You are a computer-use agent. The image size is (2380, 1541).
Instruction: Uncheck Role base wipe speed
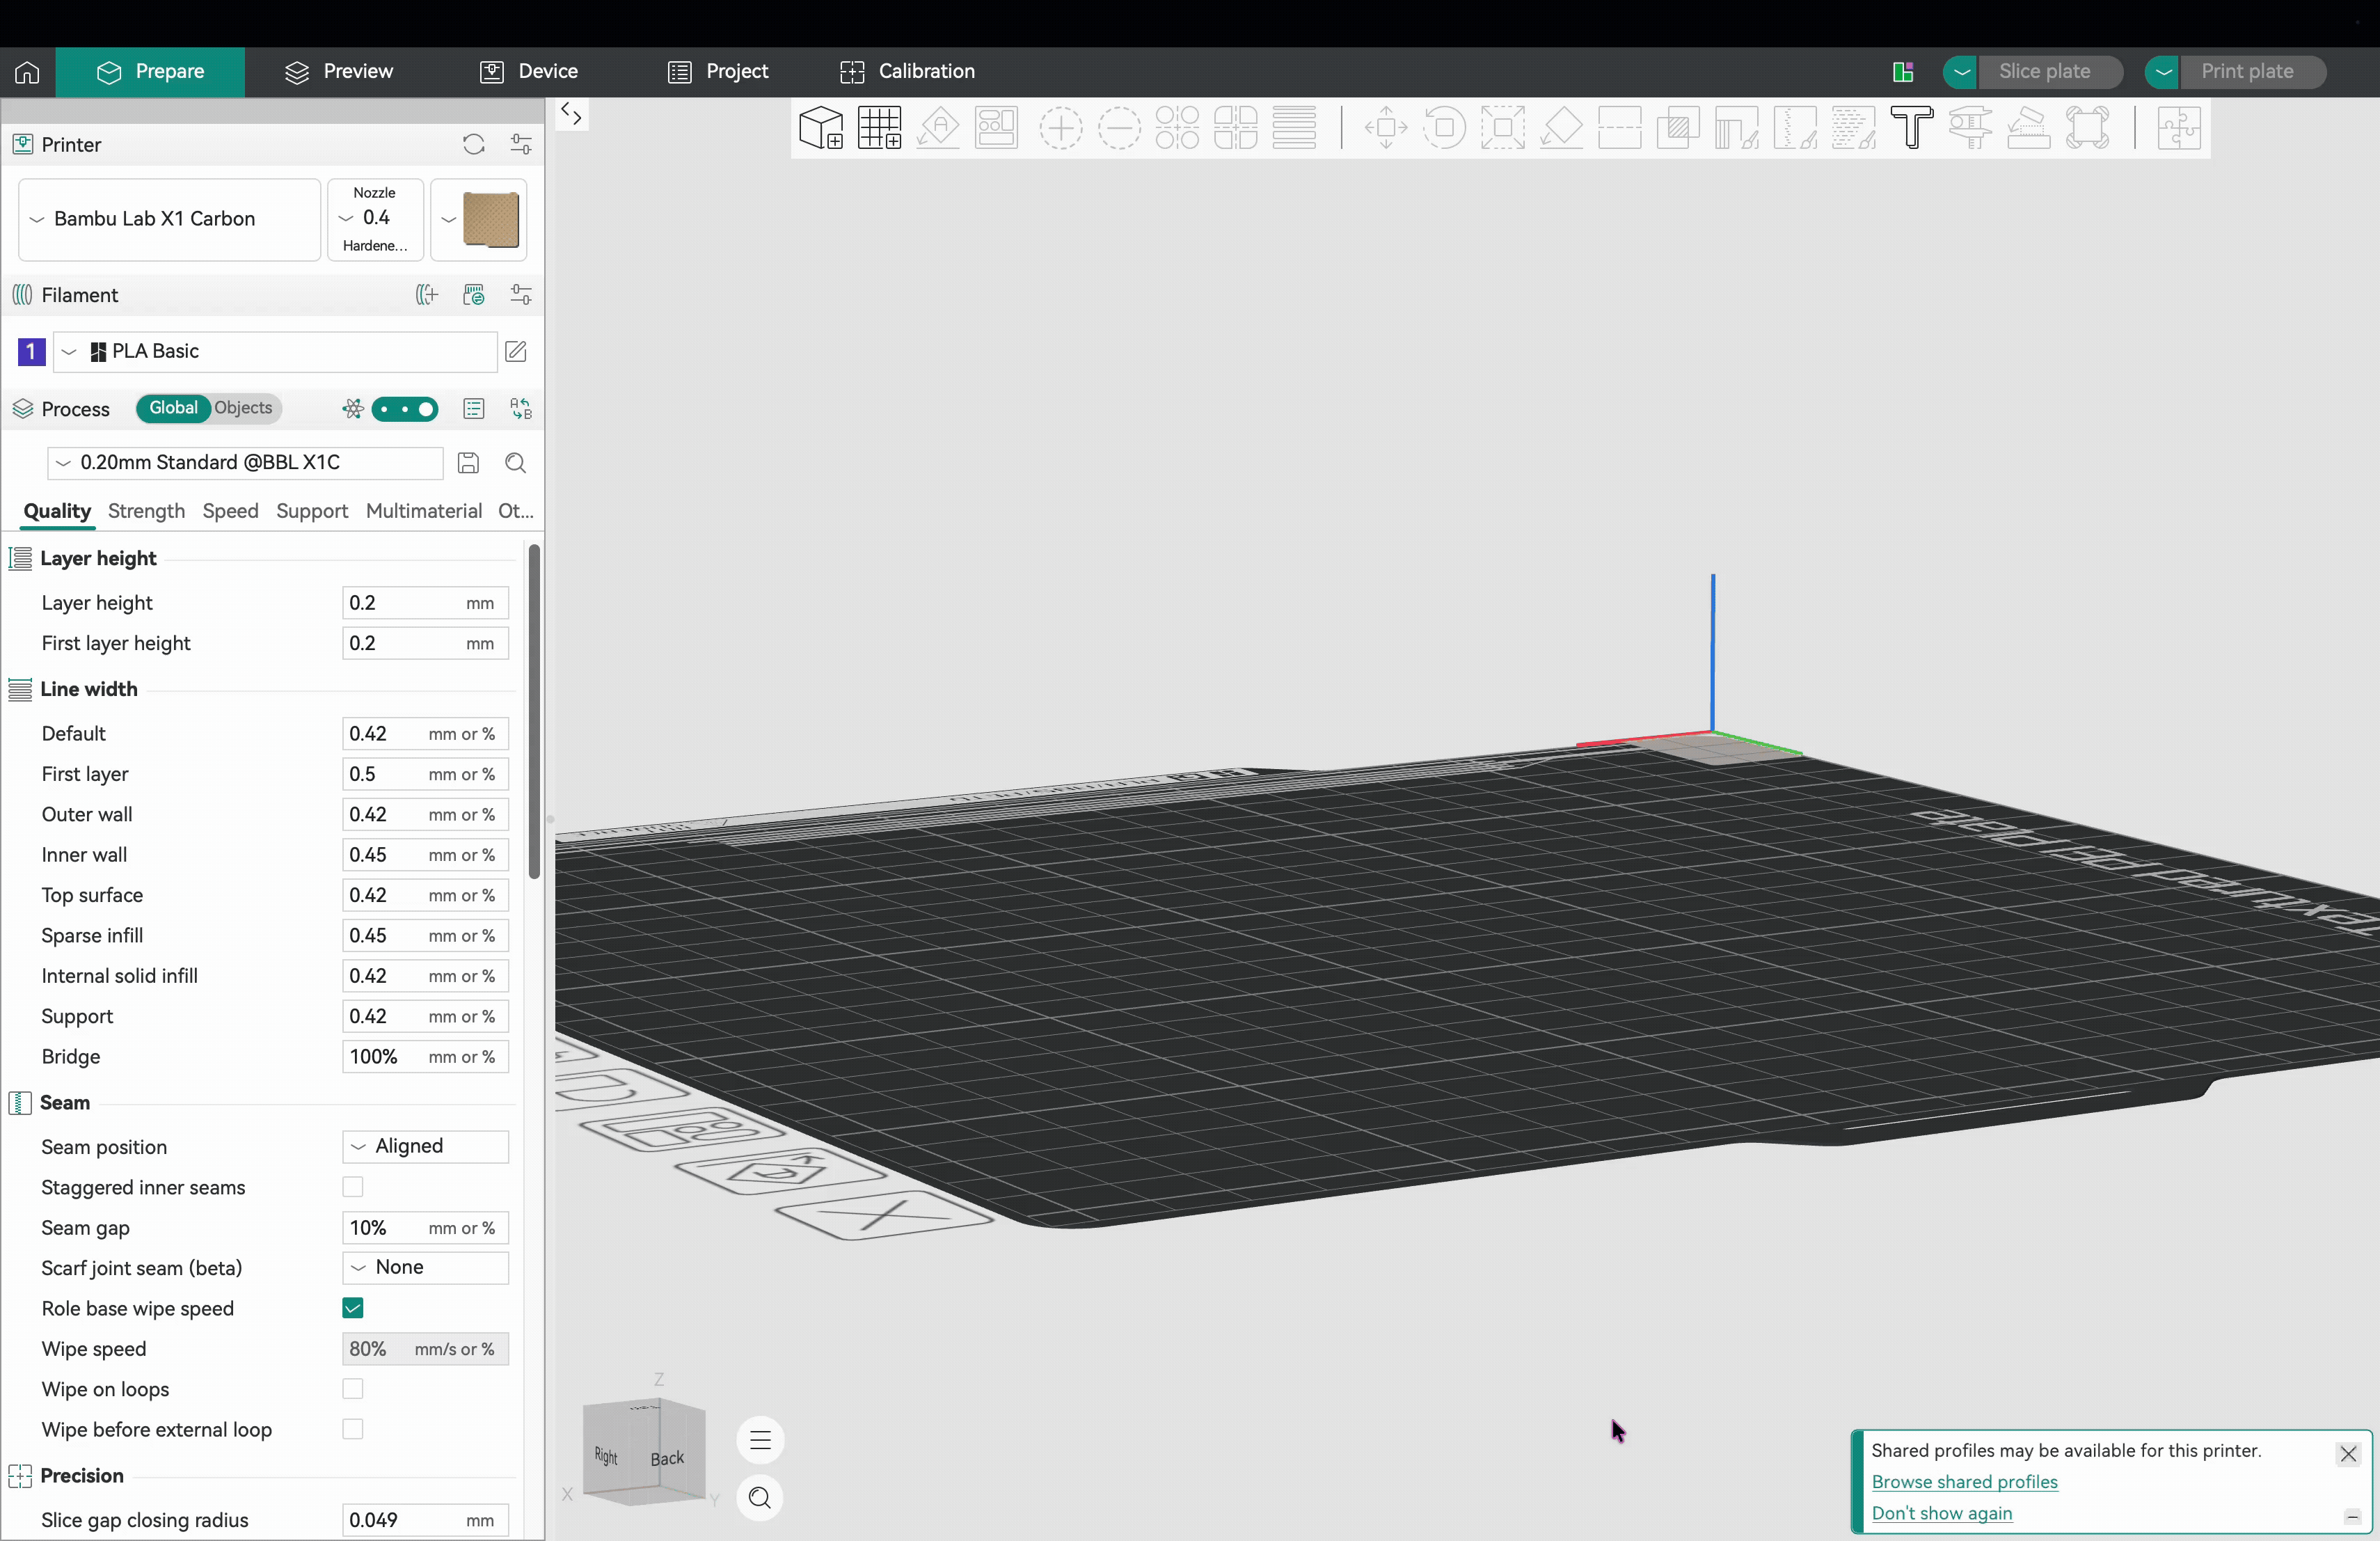pos(353,1308)
